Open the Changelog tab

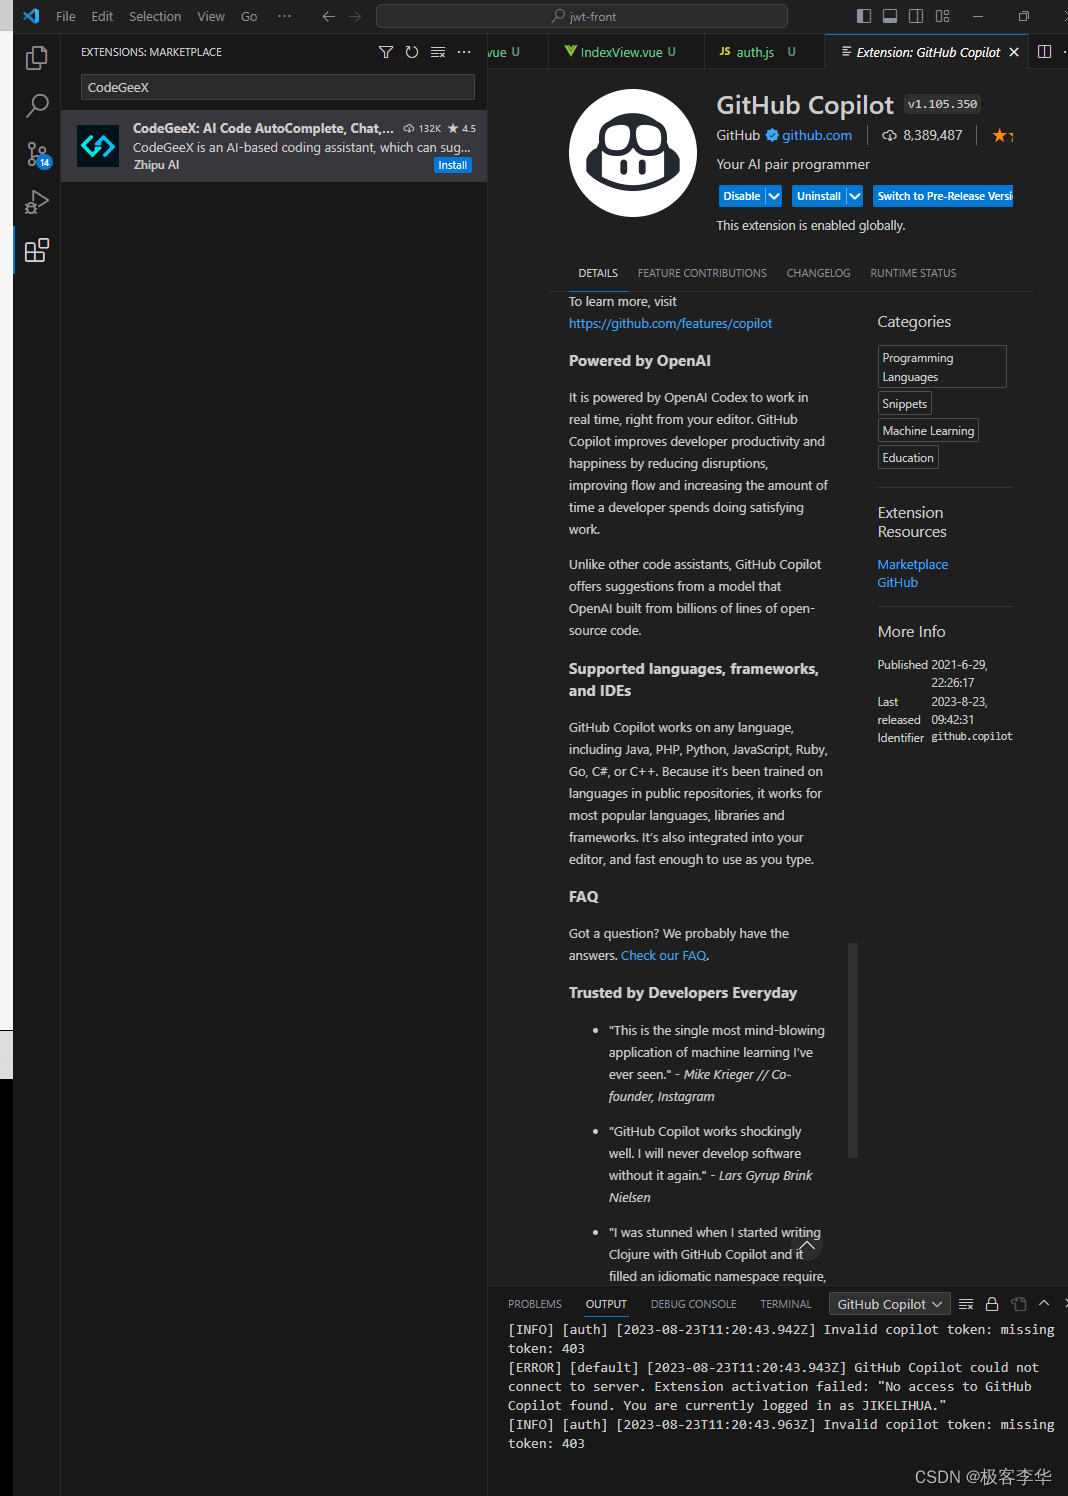pyautogui.click(x=818, y=273)
